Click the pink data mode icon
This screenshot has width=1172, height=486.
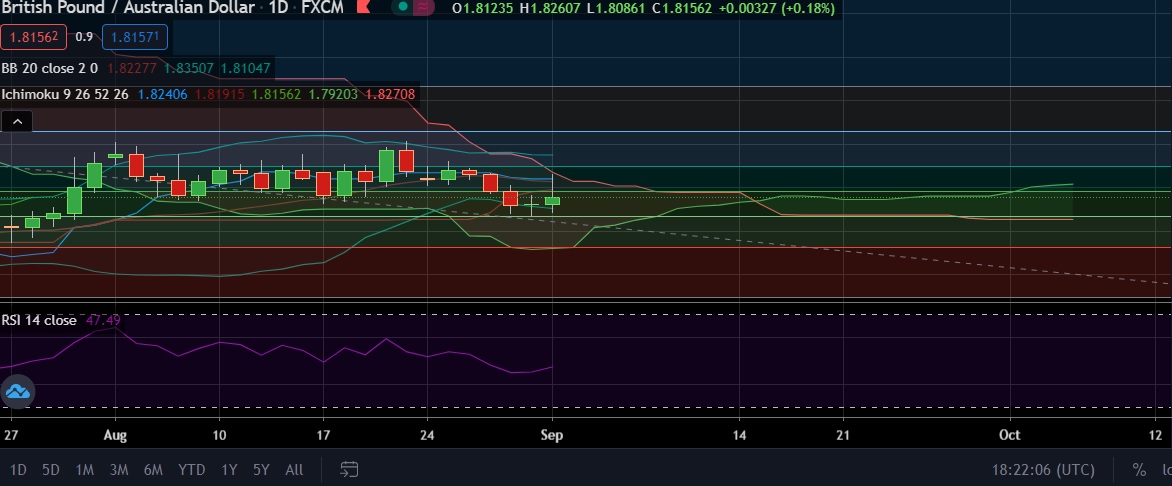point(424,7)
